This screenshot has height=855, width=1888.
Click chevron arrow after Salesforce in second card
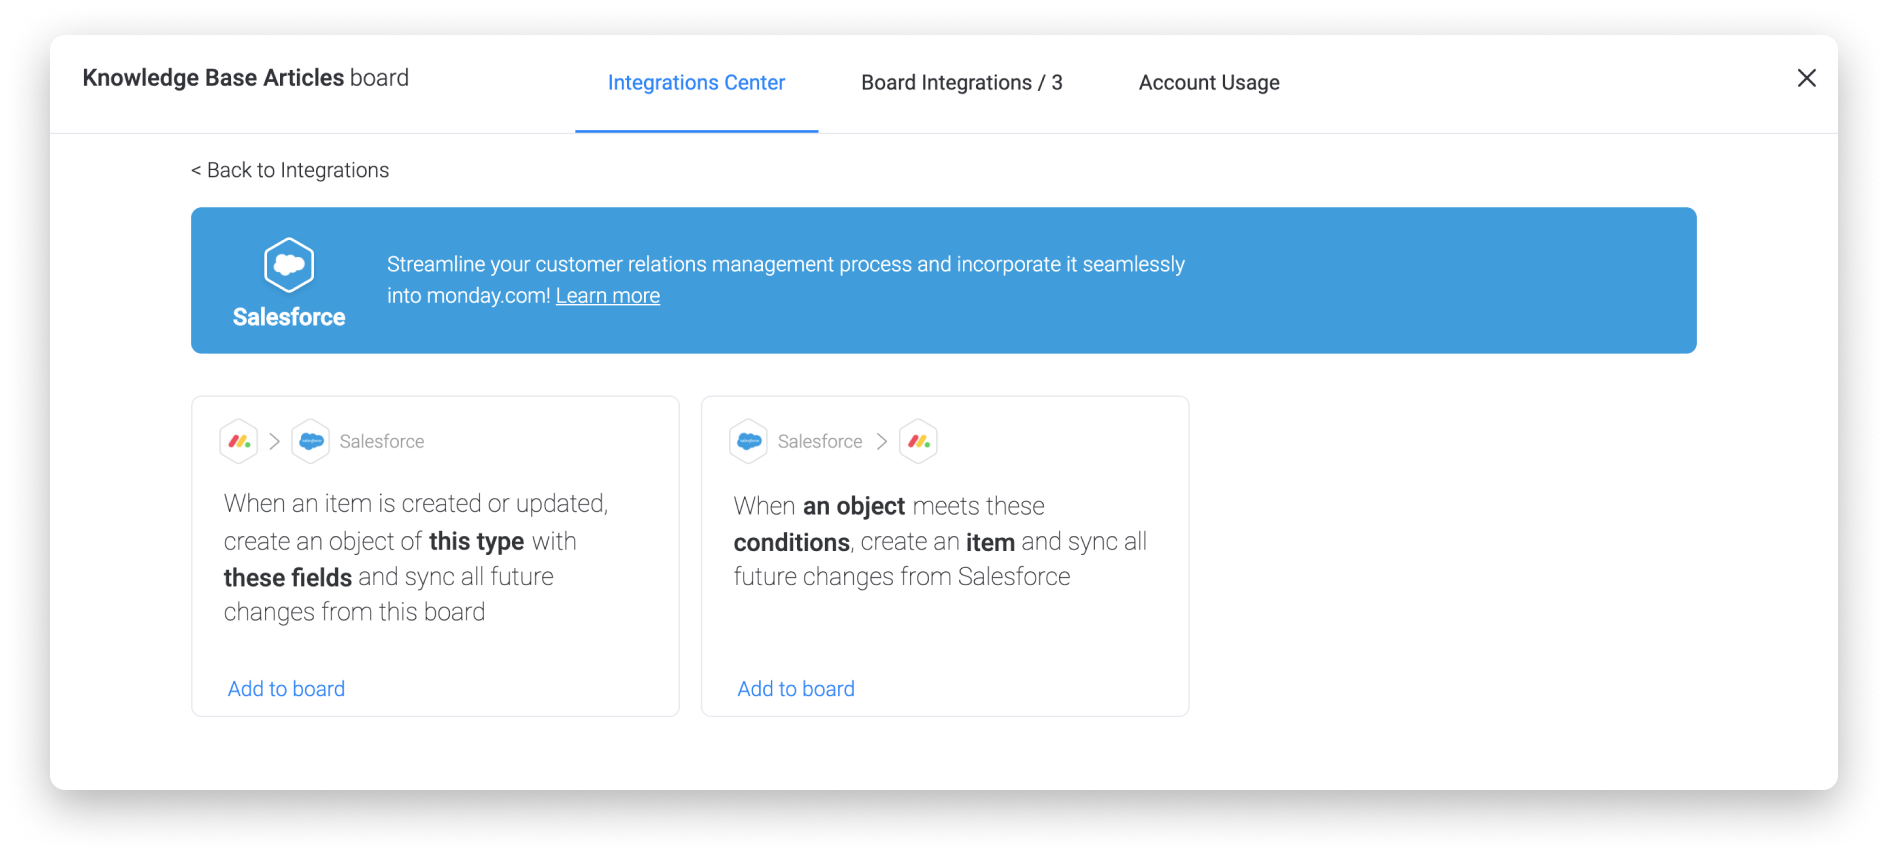tap(882, 441)
